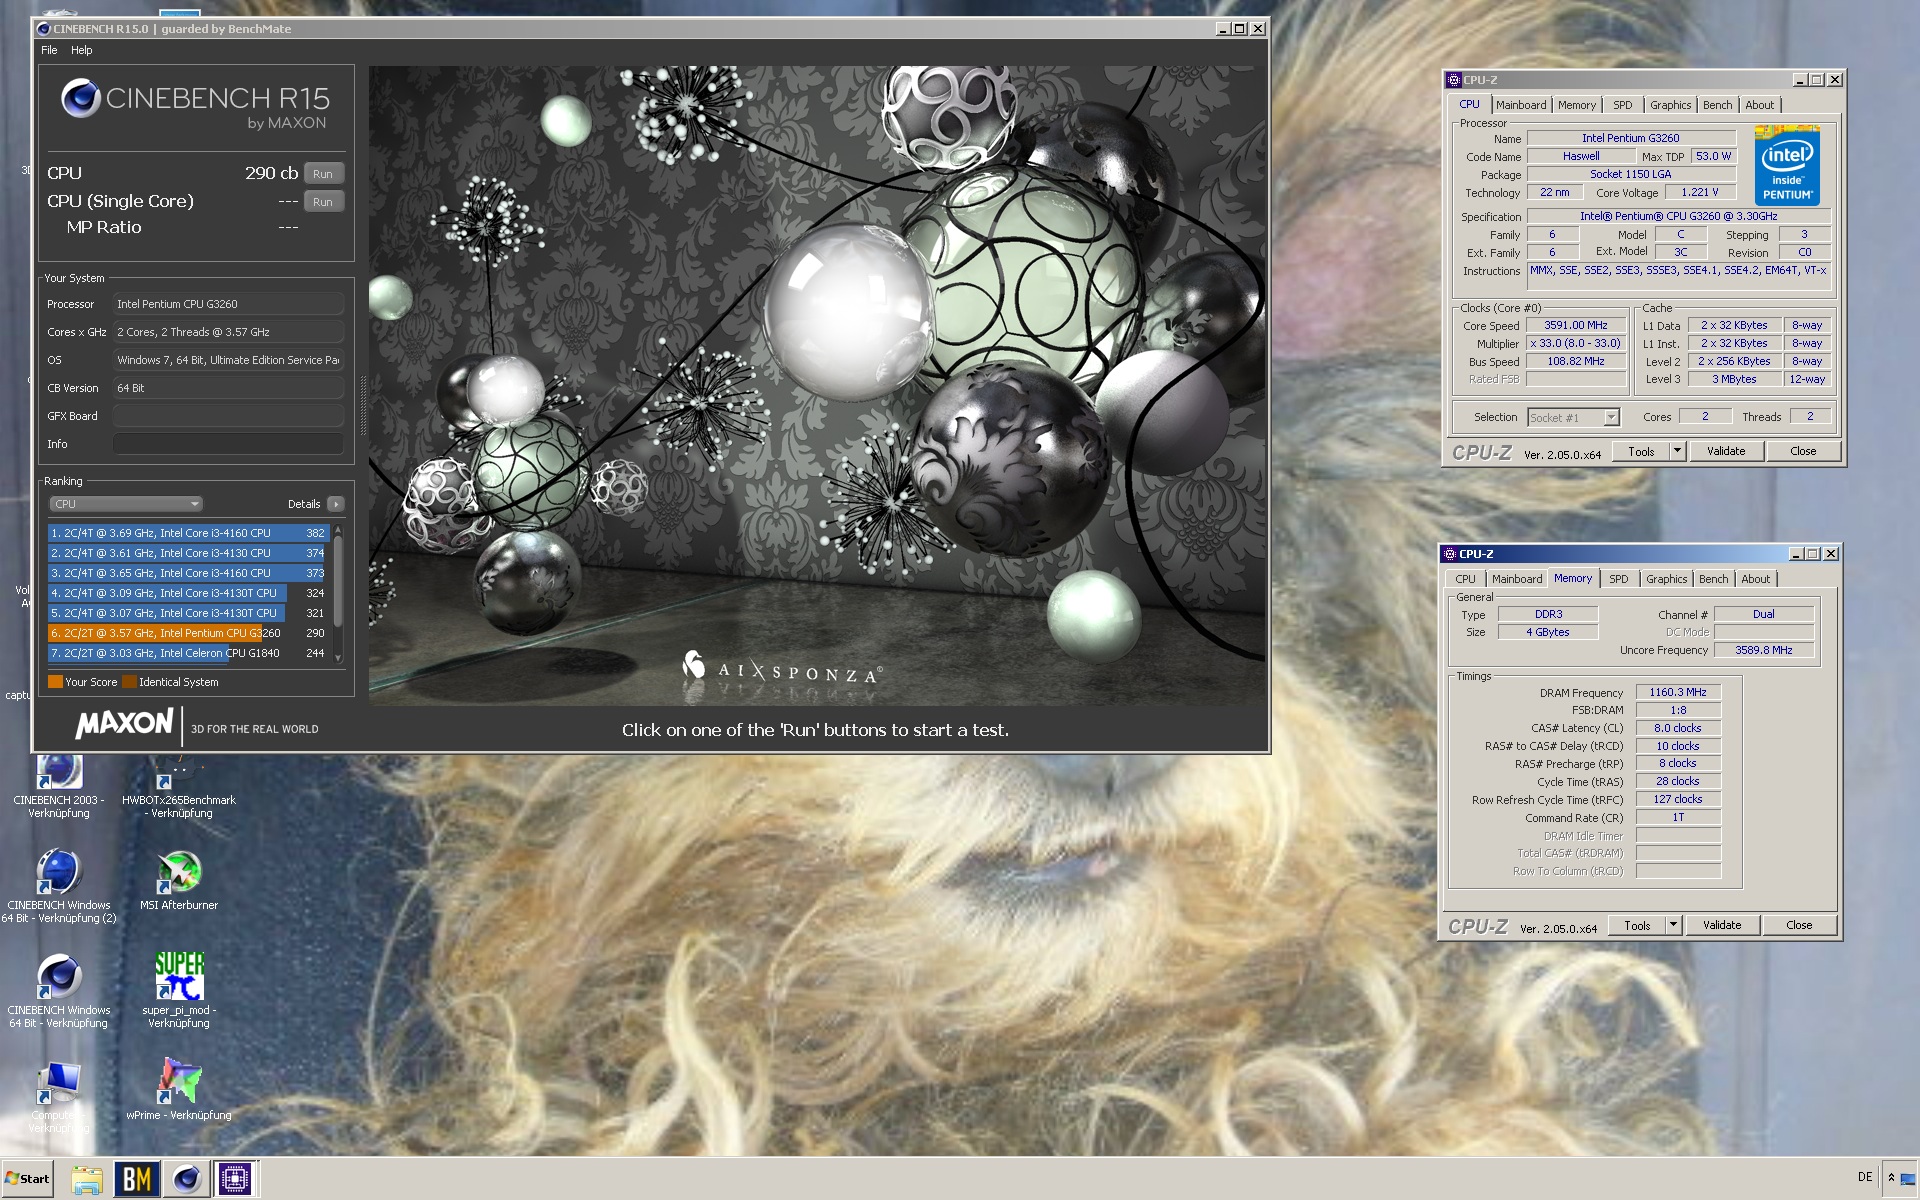Click Close button in lower CPU-Z window
Image resolution: width=1920 pixels, height=1200 pixels.
click(1799, 925)
